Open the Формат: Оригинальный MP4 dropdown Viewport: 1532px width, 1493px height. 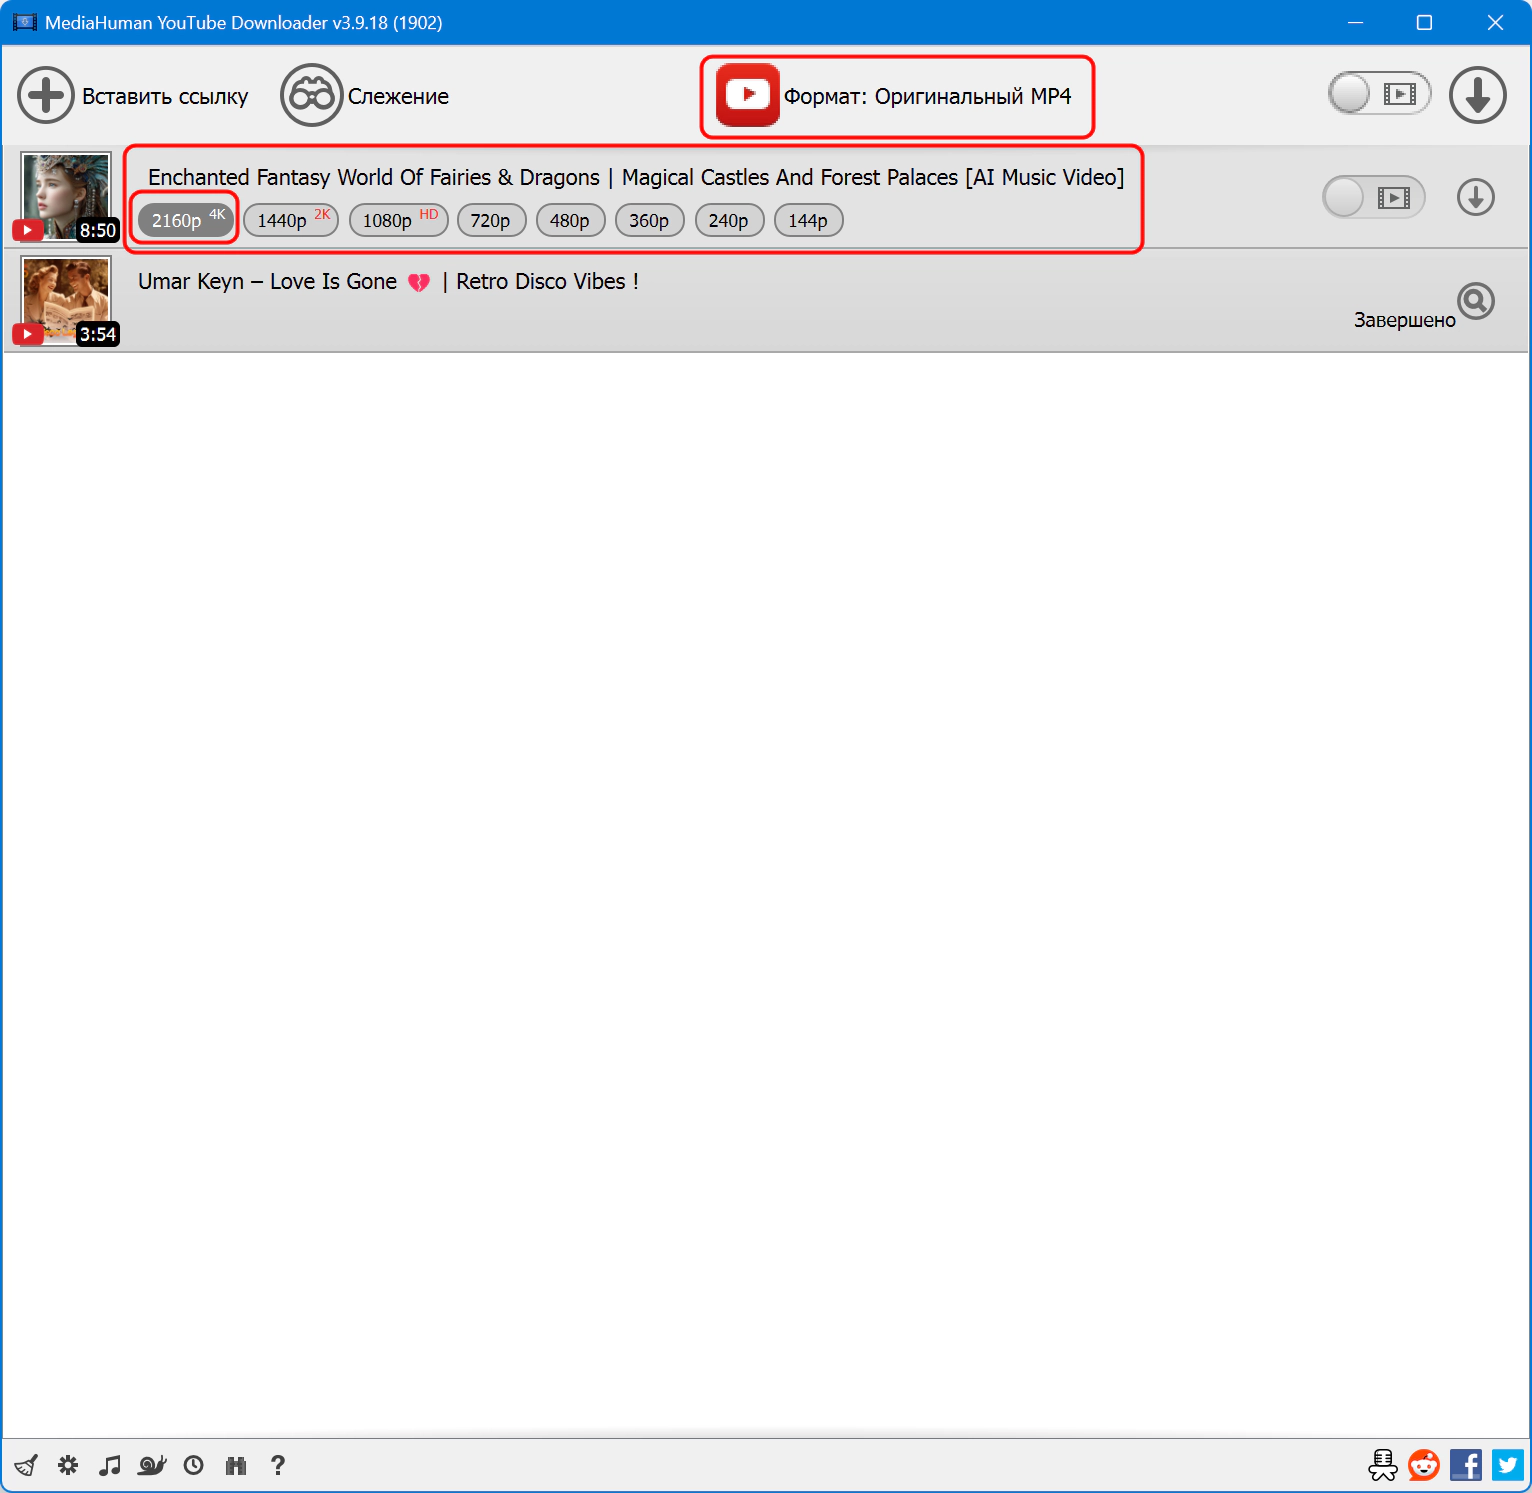[x=896, y=96]
